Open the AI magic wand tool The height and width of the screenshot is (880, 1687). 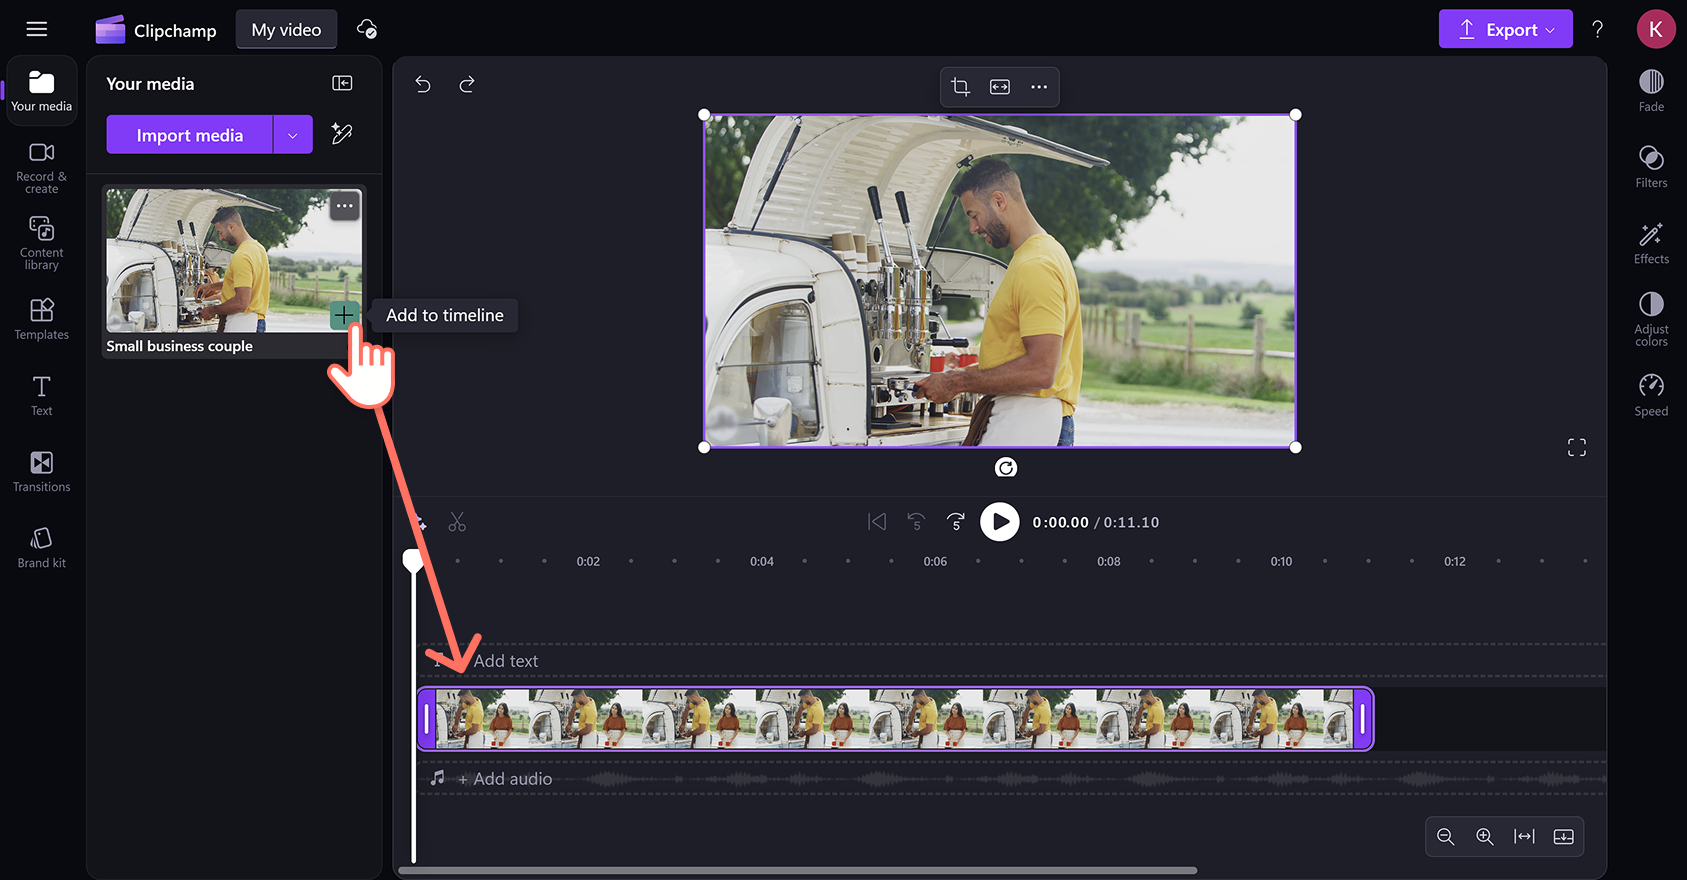coord(342,134)
